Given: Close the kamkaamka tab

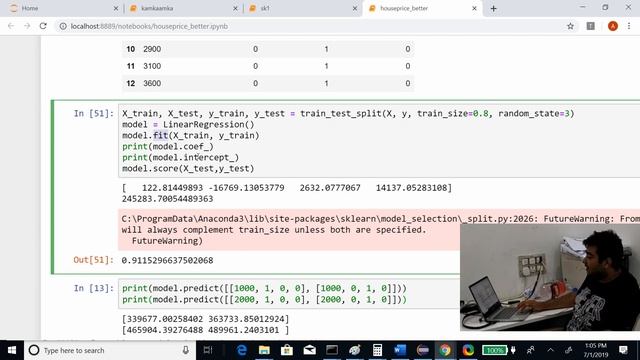Looking at the screenshot, I should pos(235,8).
